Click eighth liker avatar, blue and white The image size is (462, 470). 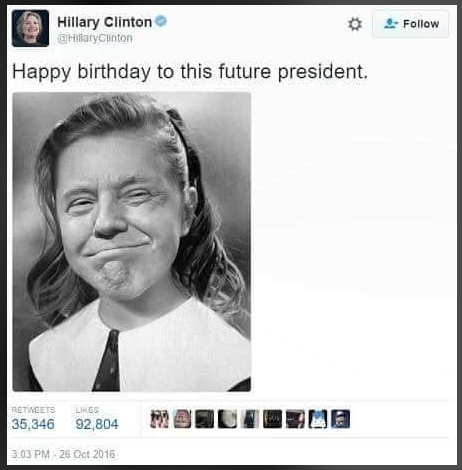point(318,419)
